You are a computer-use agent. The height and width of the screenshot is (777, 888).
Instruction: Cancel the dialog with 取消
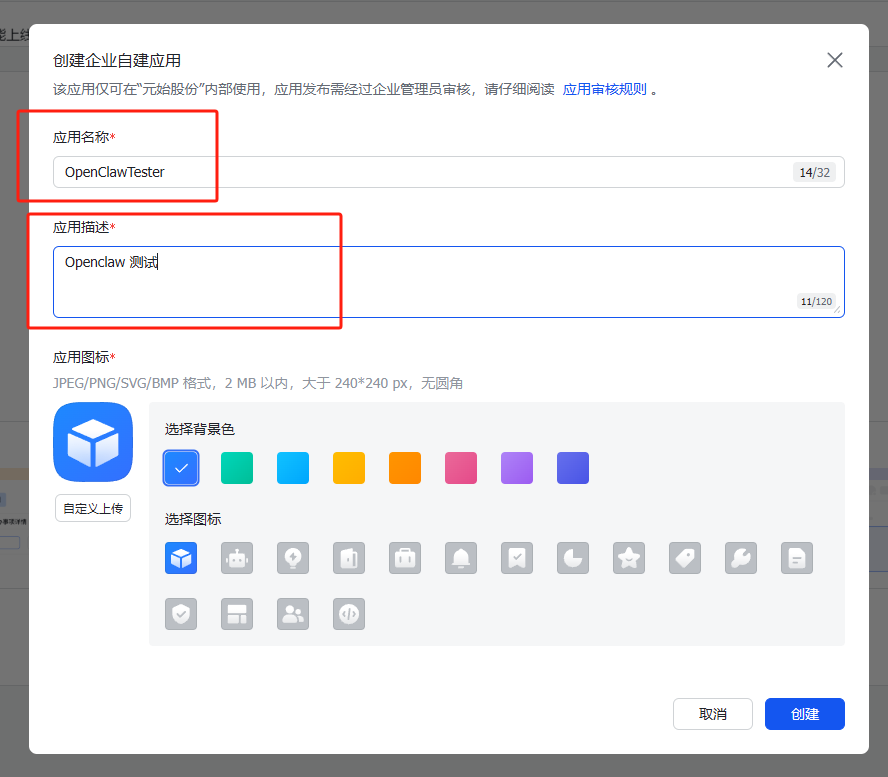713,714
